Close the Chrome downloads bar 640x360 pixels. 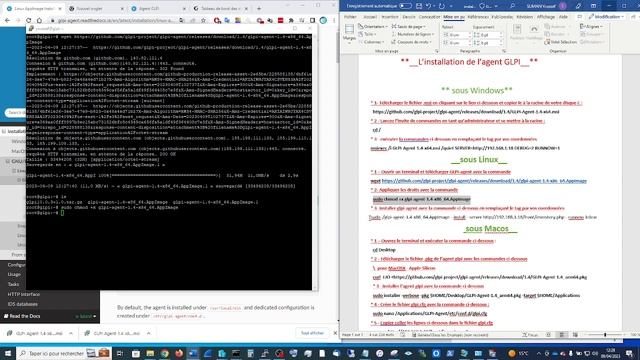click(x=336, y=333)
